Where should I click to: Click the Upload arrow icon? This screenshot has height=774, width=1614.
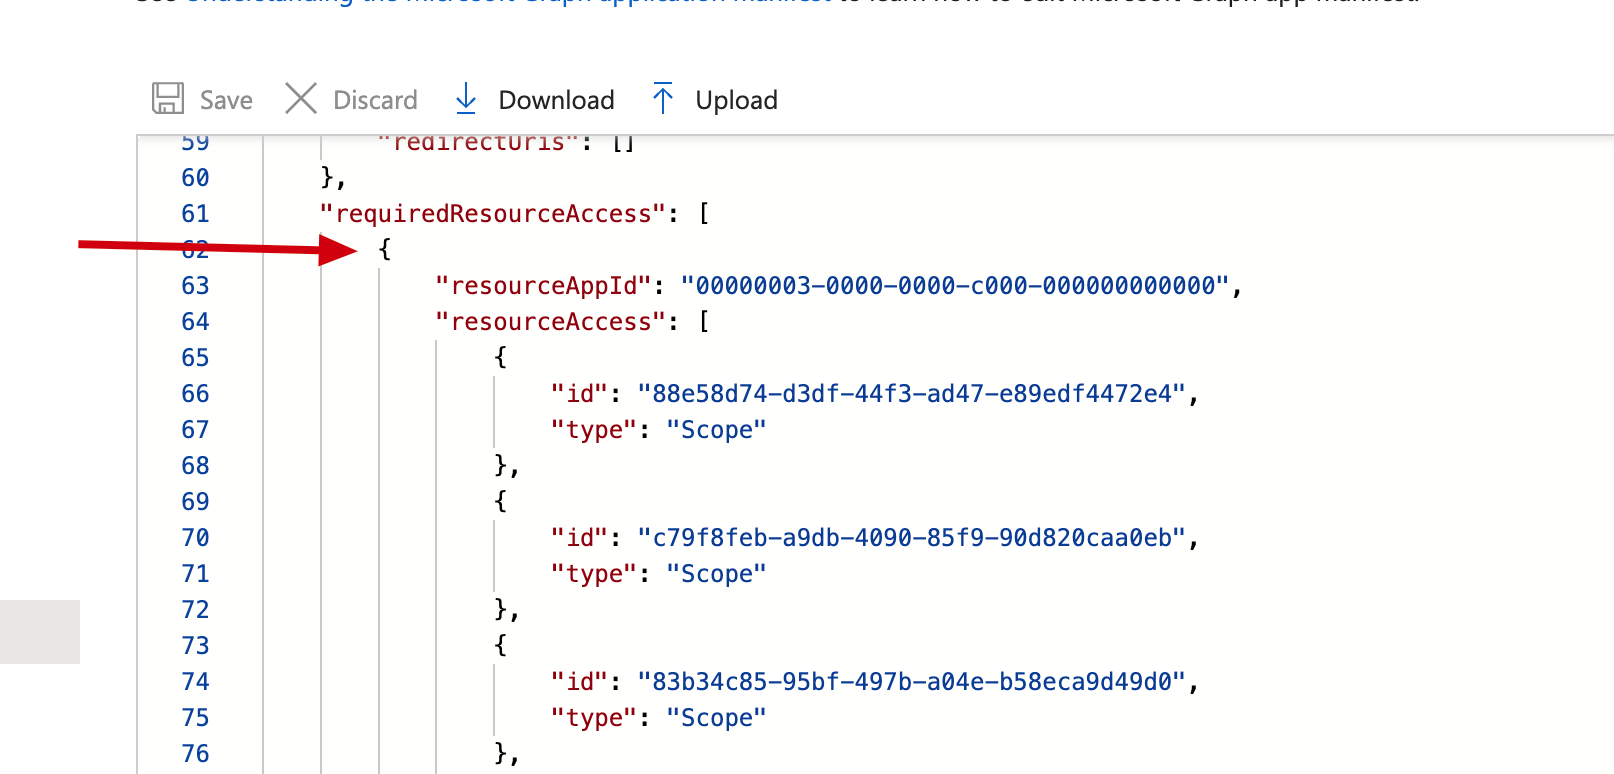(662, 99)
